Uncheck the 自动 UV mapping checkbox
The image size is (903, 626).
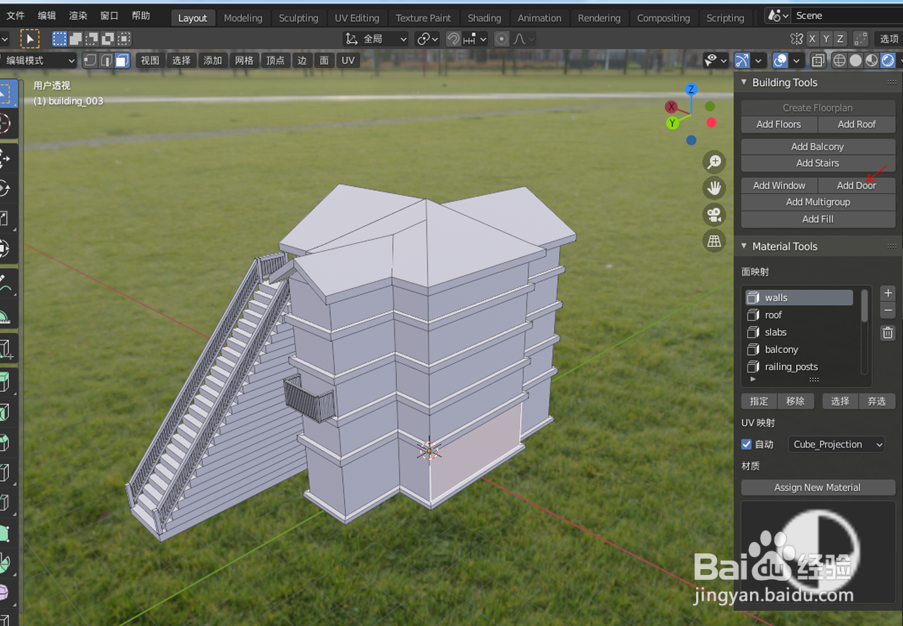coord(746,444)
